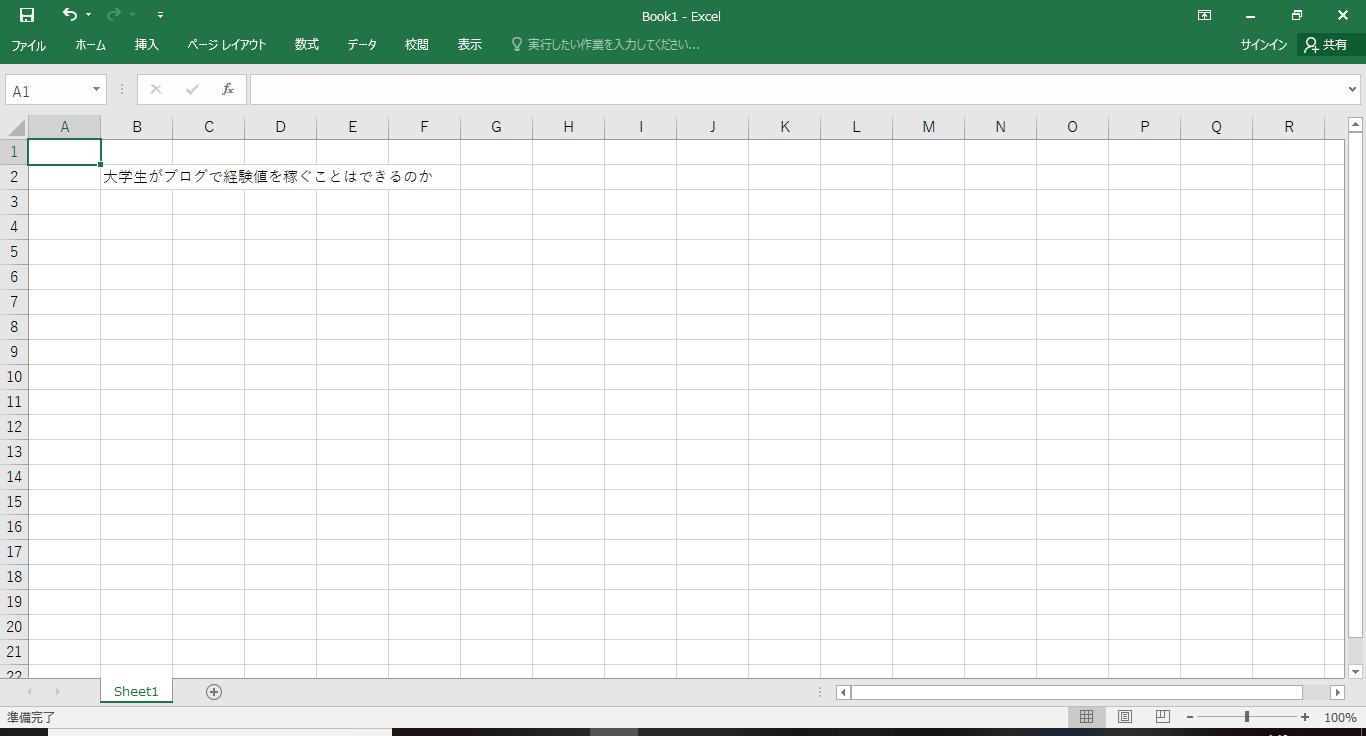Select row 2 header
The height and width of the screenshot is (736, 1366).
14,177
